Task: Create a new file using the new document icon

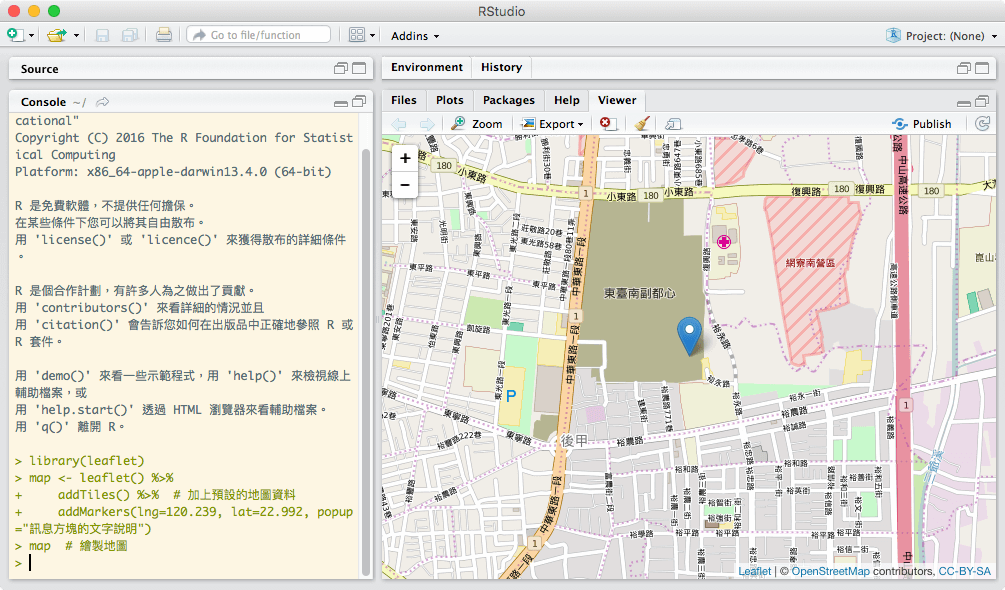Action: coord(14,35)
